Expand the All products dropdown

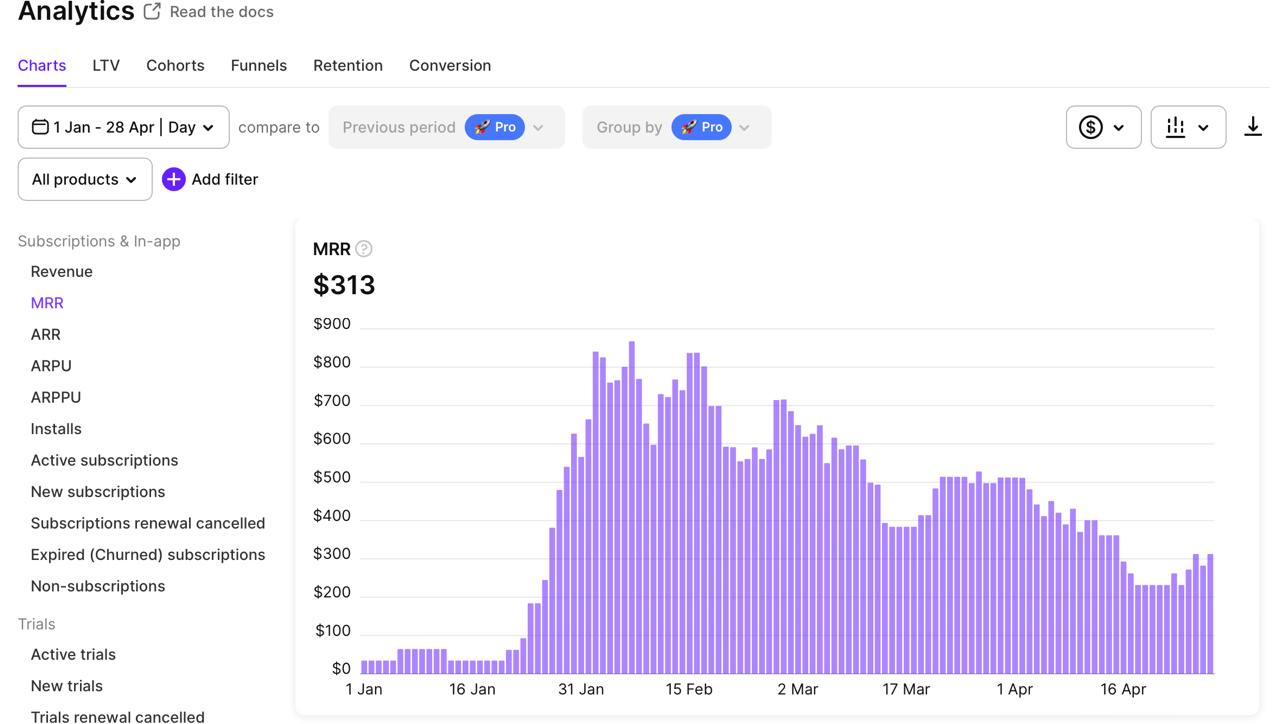point(85,179)
